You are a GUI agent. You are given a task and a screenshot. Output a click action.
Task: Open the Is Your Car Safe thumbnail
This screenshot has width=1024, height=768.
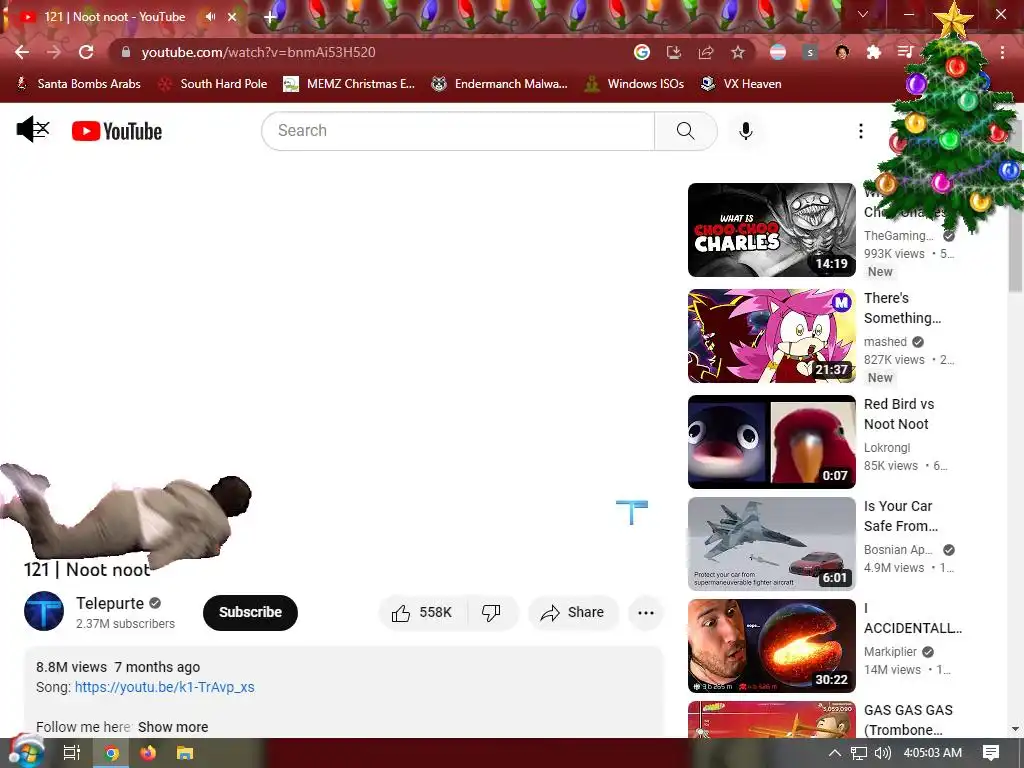771,544
